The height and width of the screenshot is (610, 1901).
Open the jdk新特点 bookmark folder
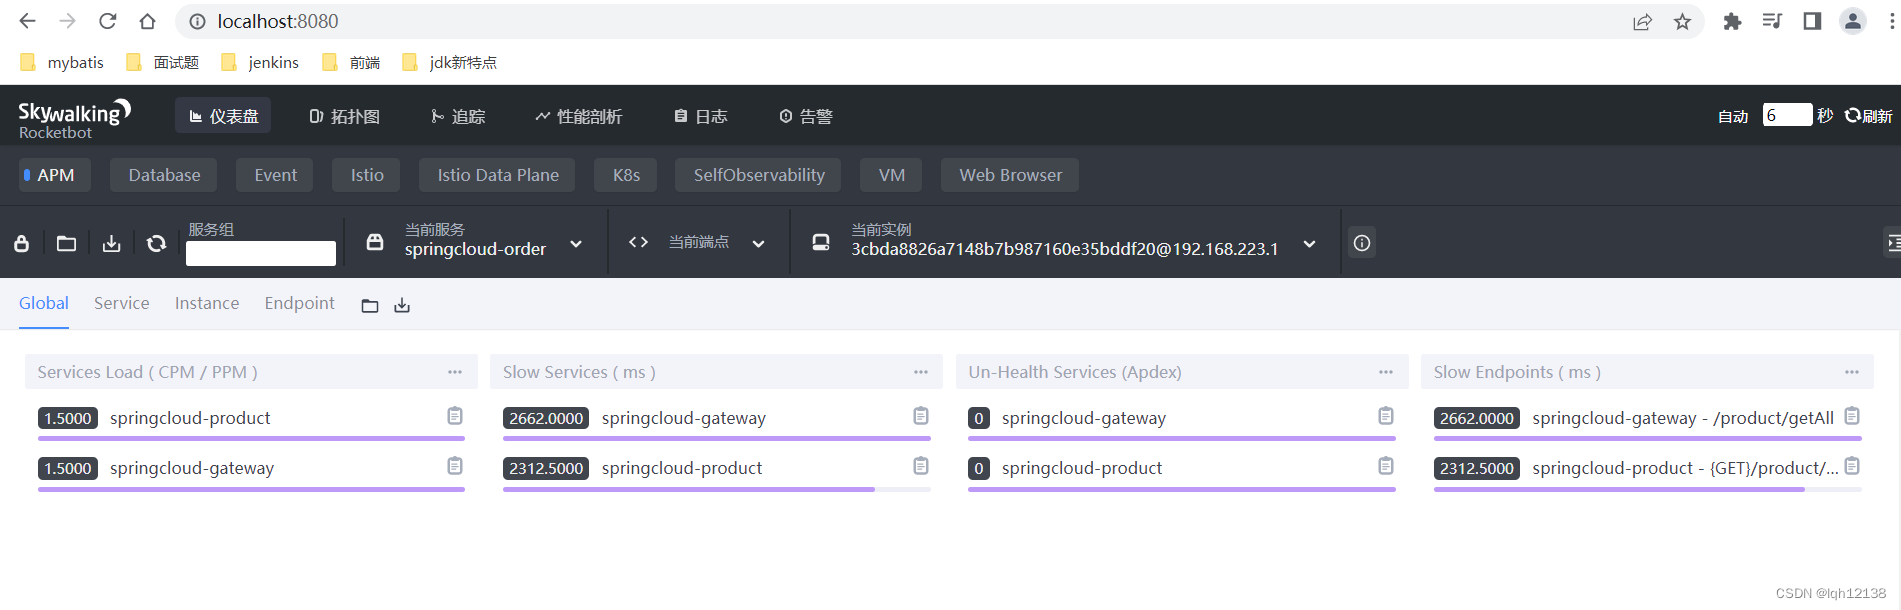[449, 62]
